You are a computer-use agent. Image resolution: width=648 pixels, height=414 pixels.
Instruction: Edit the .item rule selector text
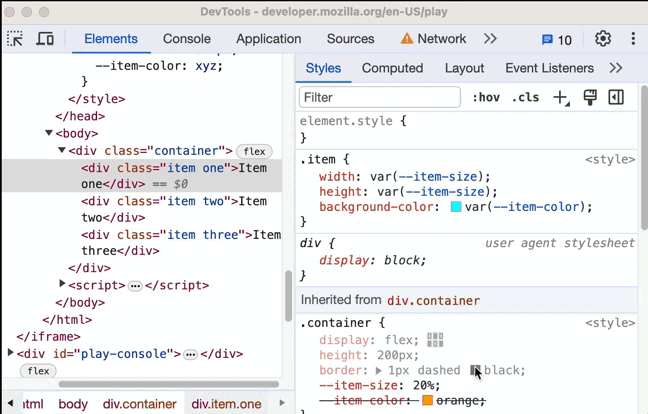pos(318,159)
